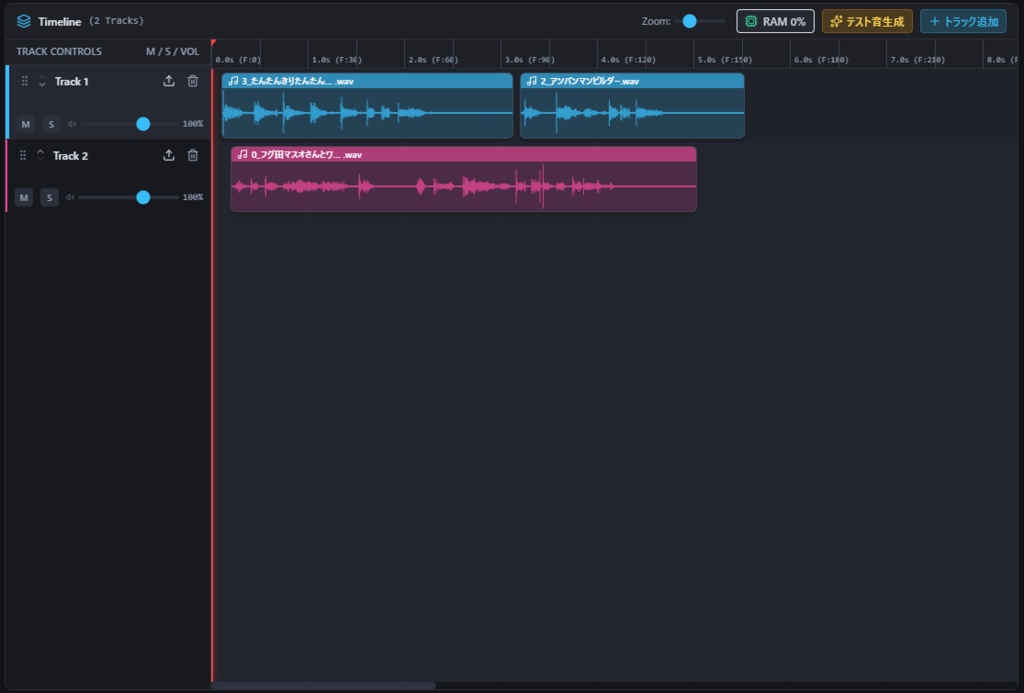
Task: Delete Track 2 with trash icon
Action: [193, 155]
